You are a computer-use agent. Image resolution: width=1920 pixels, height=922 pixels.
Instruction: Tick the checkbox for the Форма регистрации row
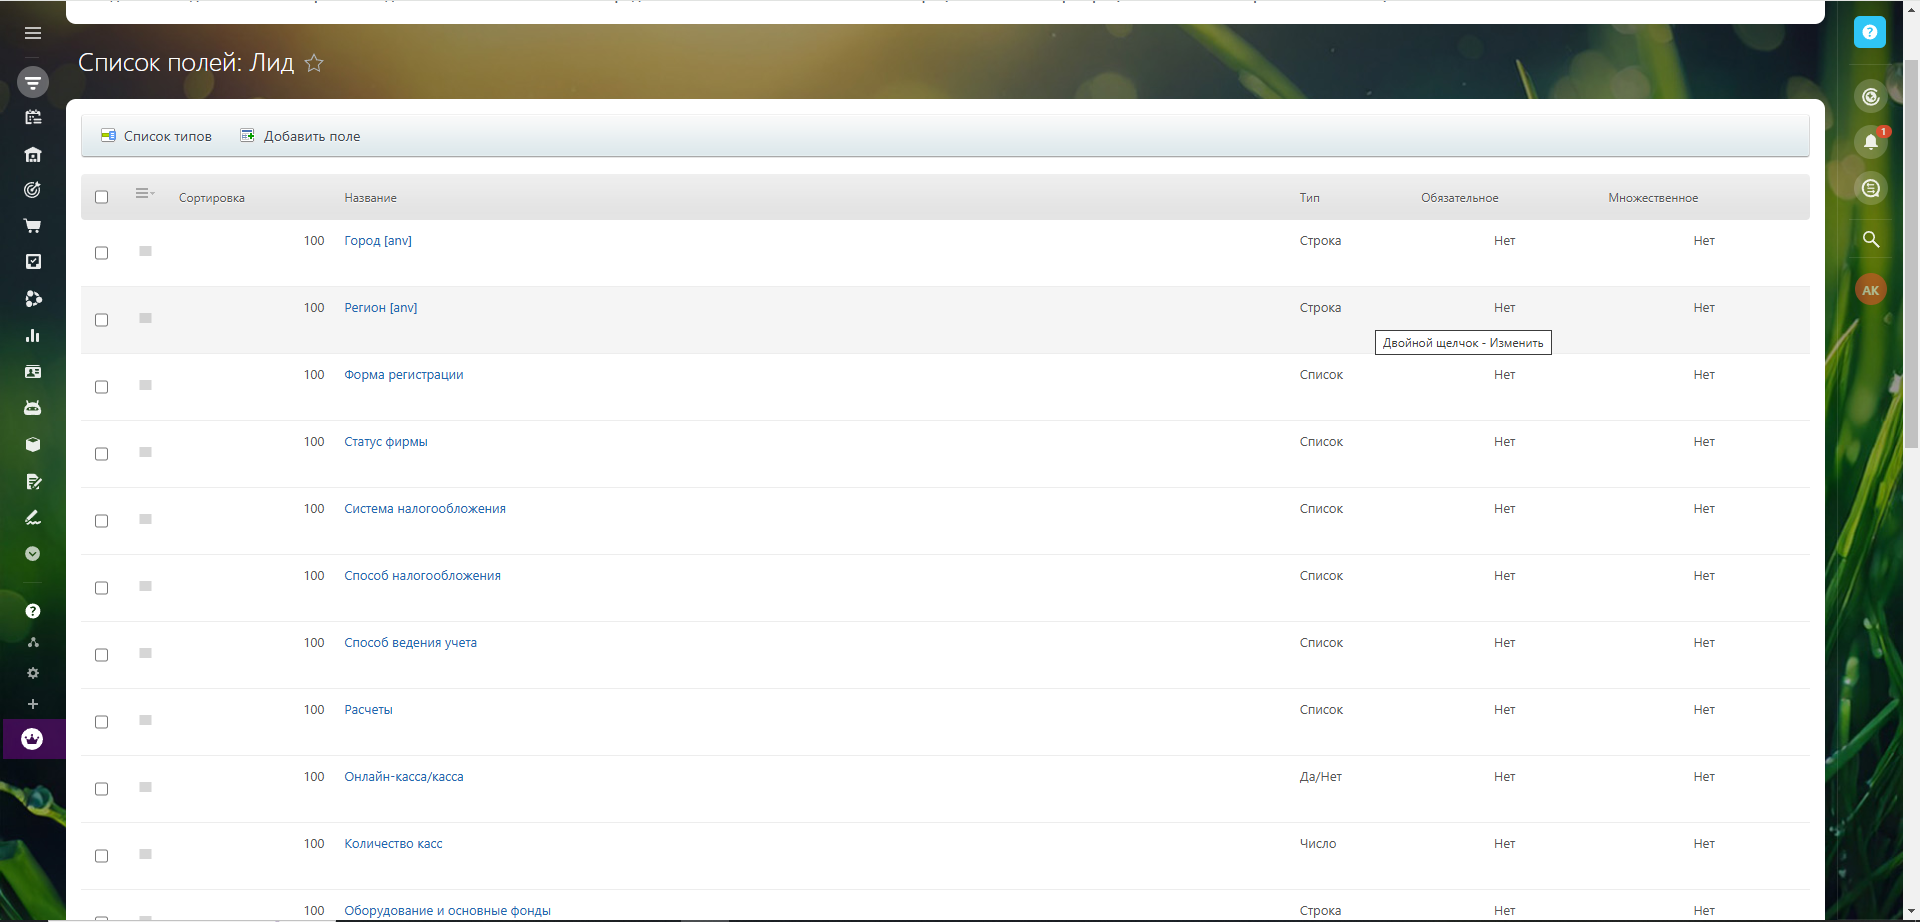point(101,387)
